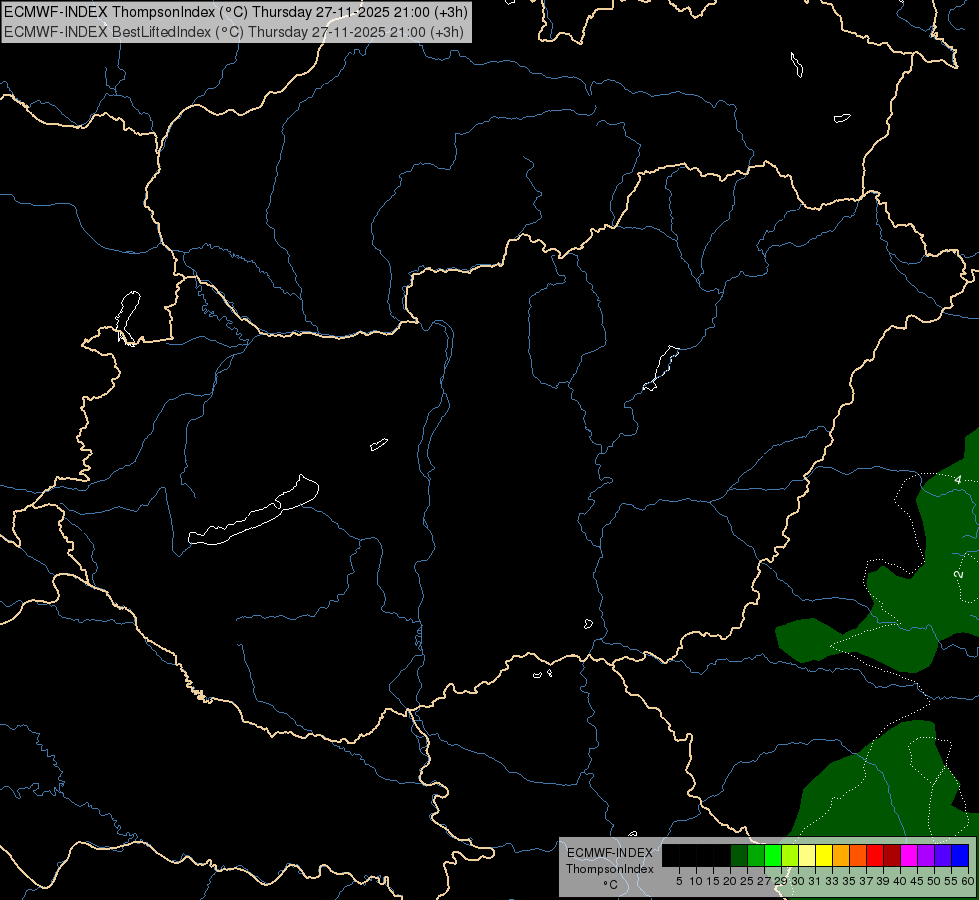Select the yellow-green 29–30 legend swatch

tap(790, 856)
